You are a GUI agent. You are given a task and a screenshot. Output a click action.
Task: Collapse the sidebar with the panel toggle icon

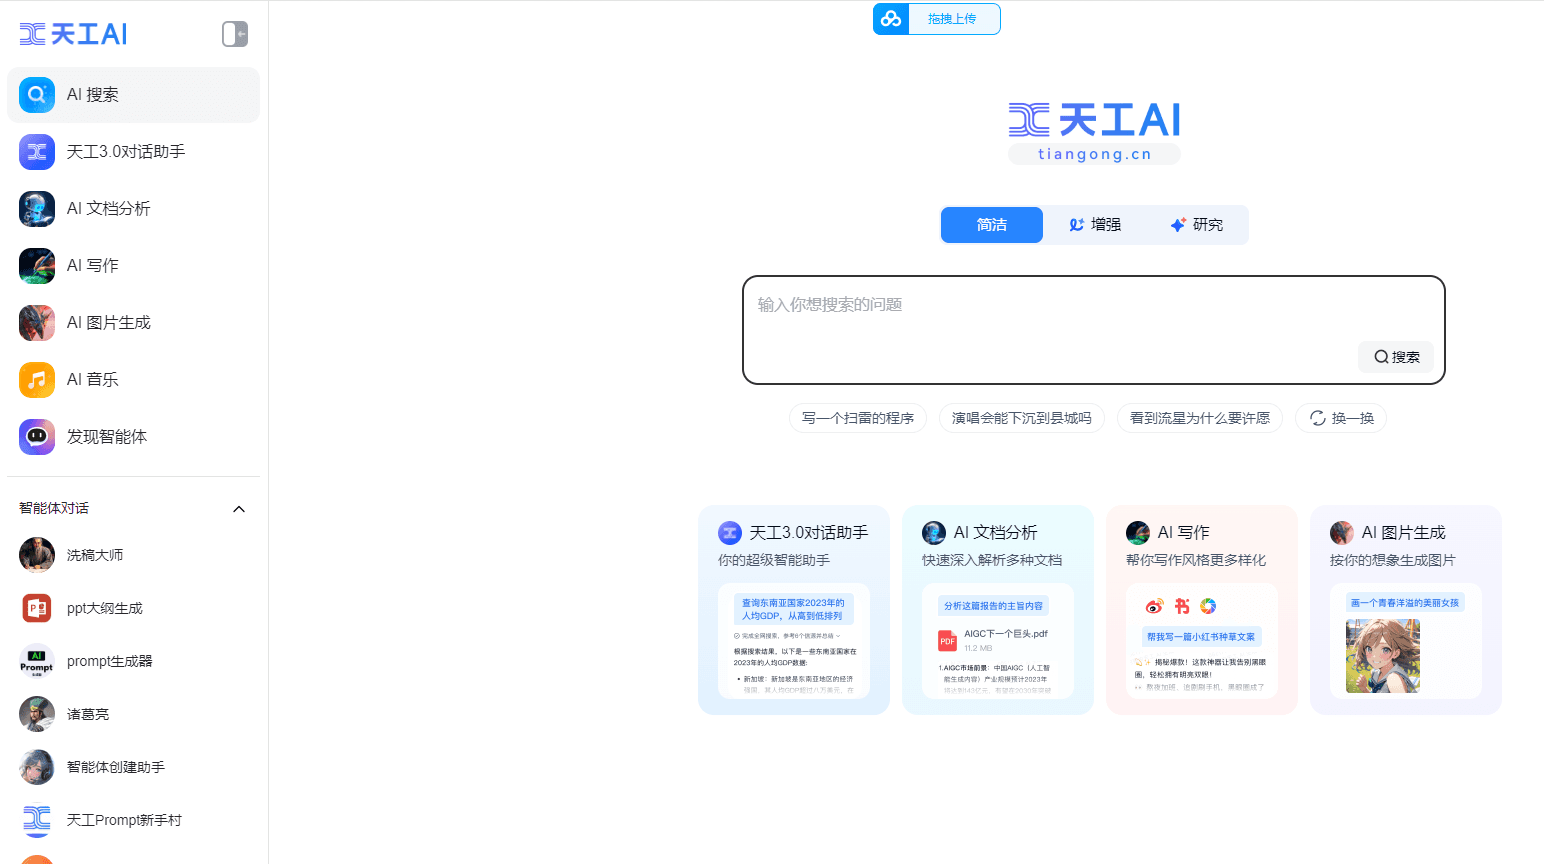click(x=235, y=34)
